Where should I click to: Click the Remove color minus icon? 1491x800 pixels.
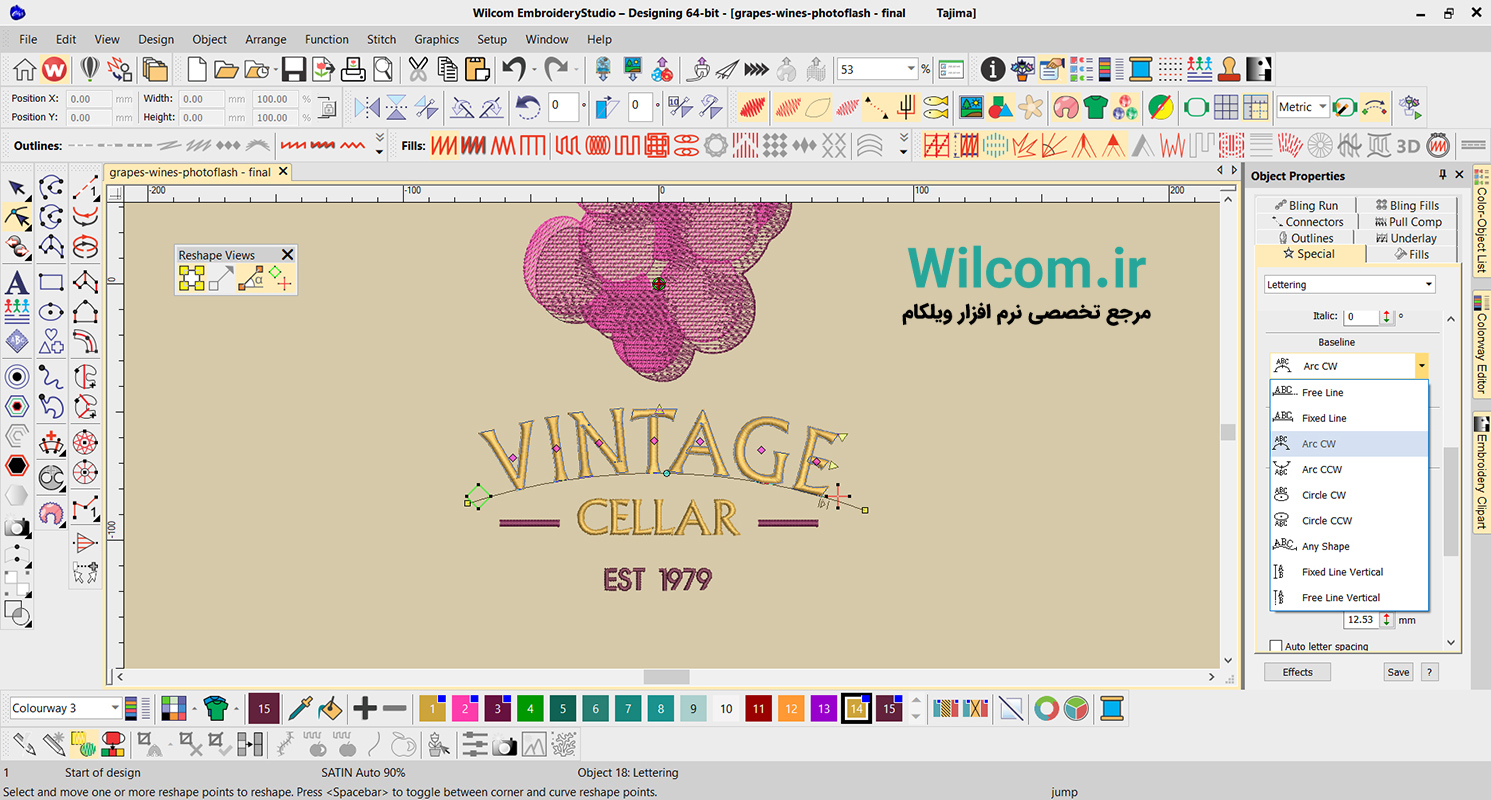click(395, 709)
